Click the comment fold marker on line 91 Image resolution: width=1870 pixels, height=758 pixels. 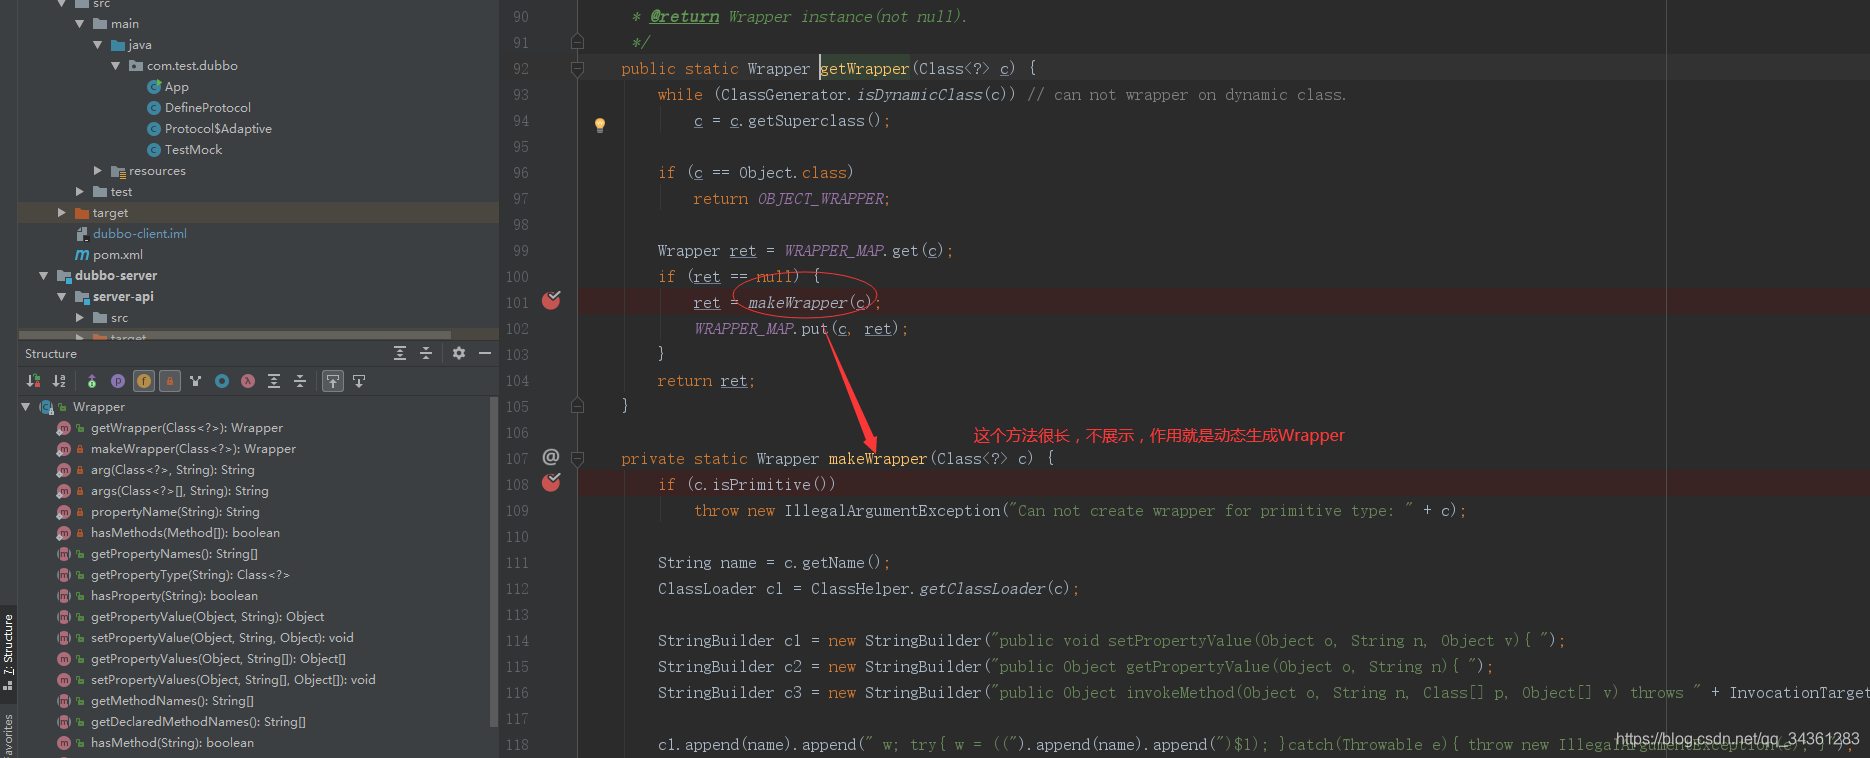click(x=577, y=42)
